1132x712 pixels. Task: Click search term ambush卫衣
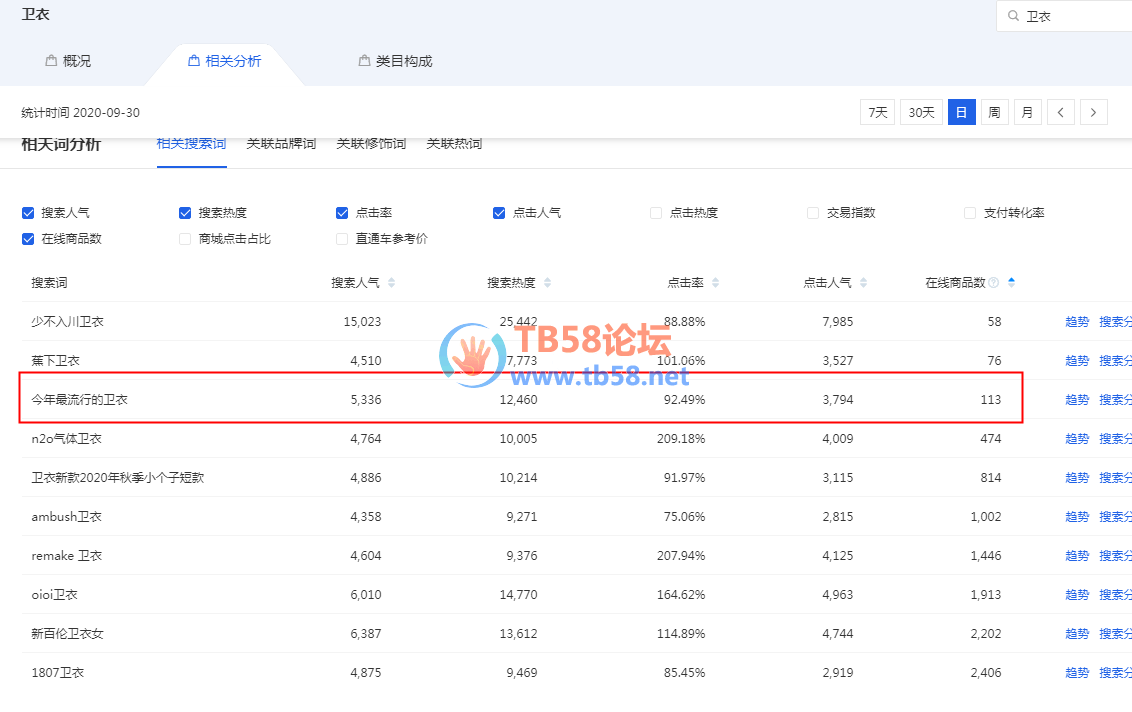click(x=66, y=517)
